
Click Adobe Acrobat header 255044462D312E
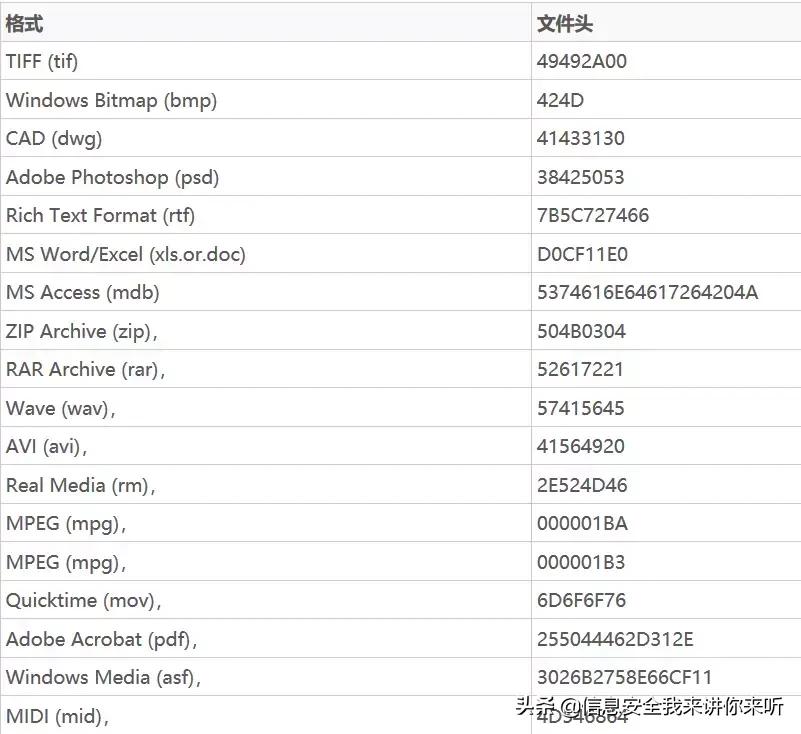[x=615, y=639]
